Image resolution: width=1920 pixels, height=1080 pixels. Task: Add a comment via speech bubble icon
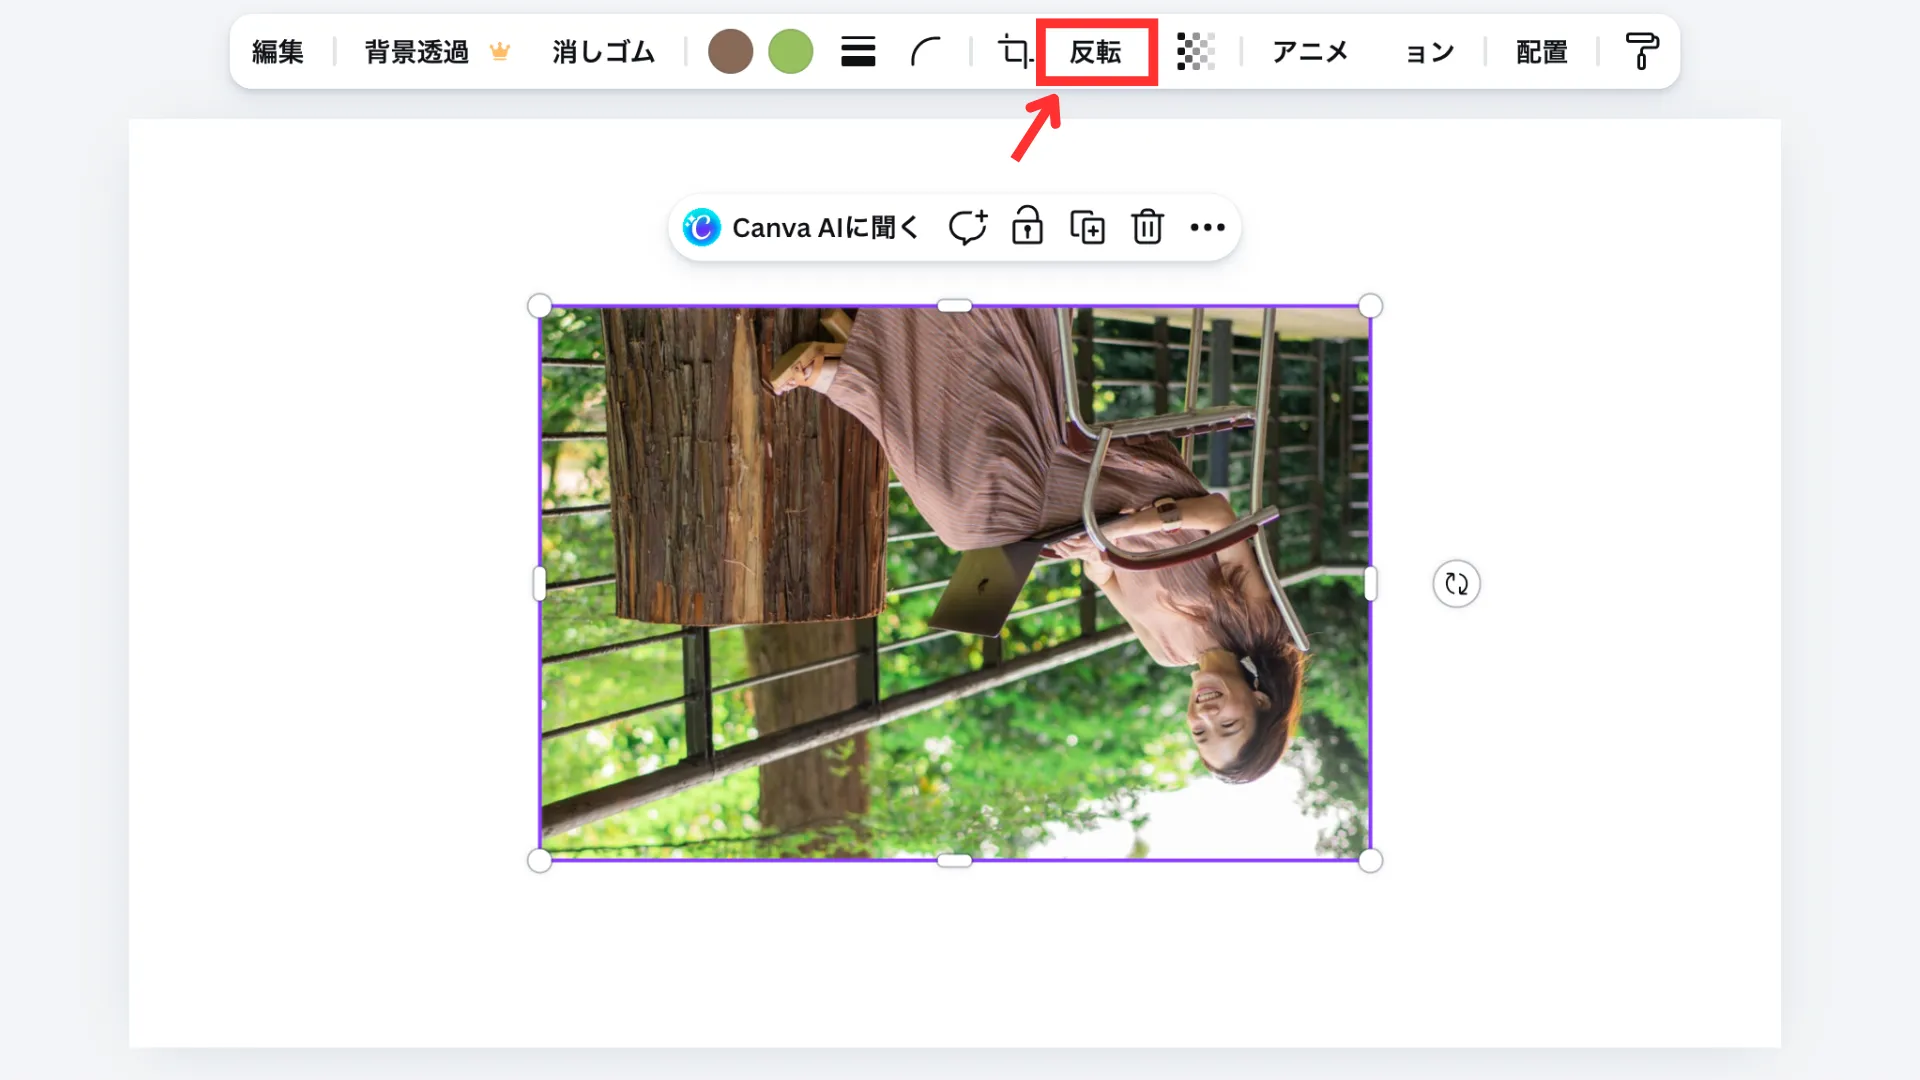coord(968,228)
